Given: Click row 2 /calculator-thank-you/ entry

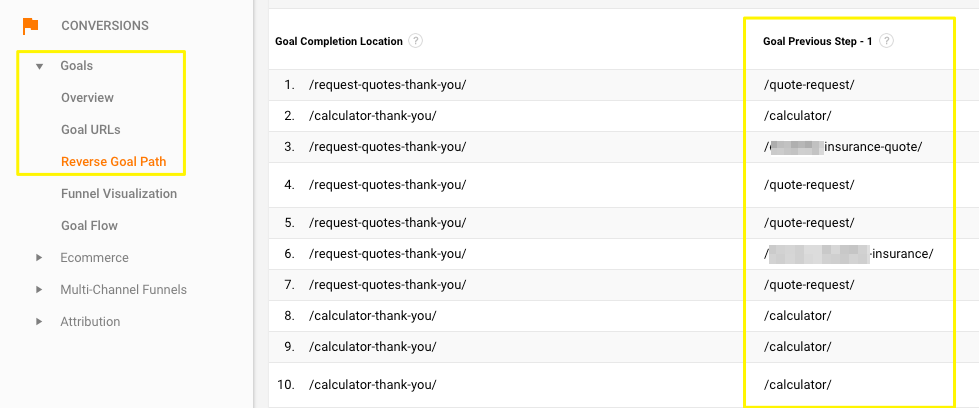Looking at the screenshot, I should click(x=372, y=116).
